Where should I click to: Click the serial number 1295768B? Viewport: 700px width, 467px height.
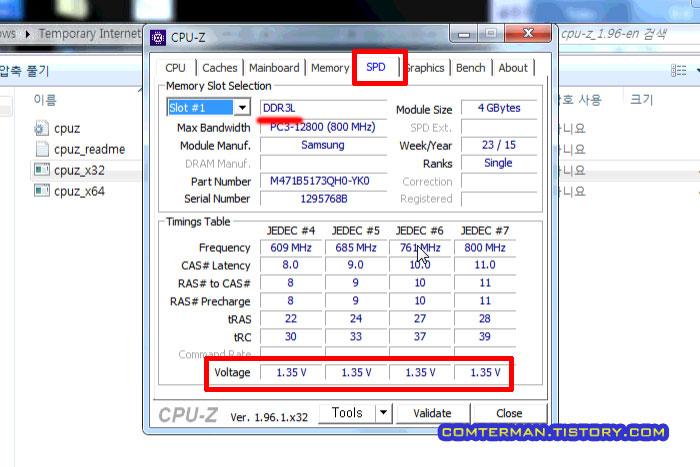[x=323, y=199]
